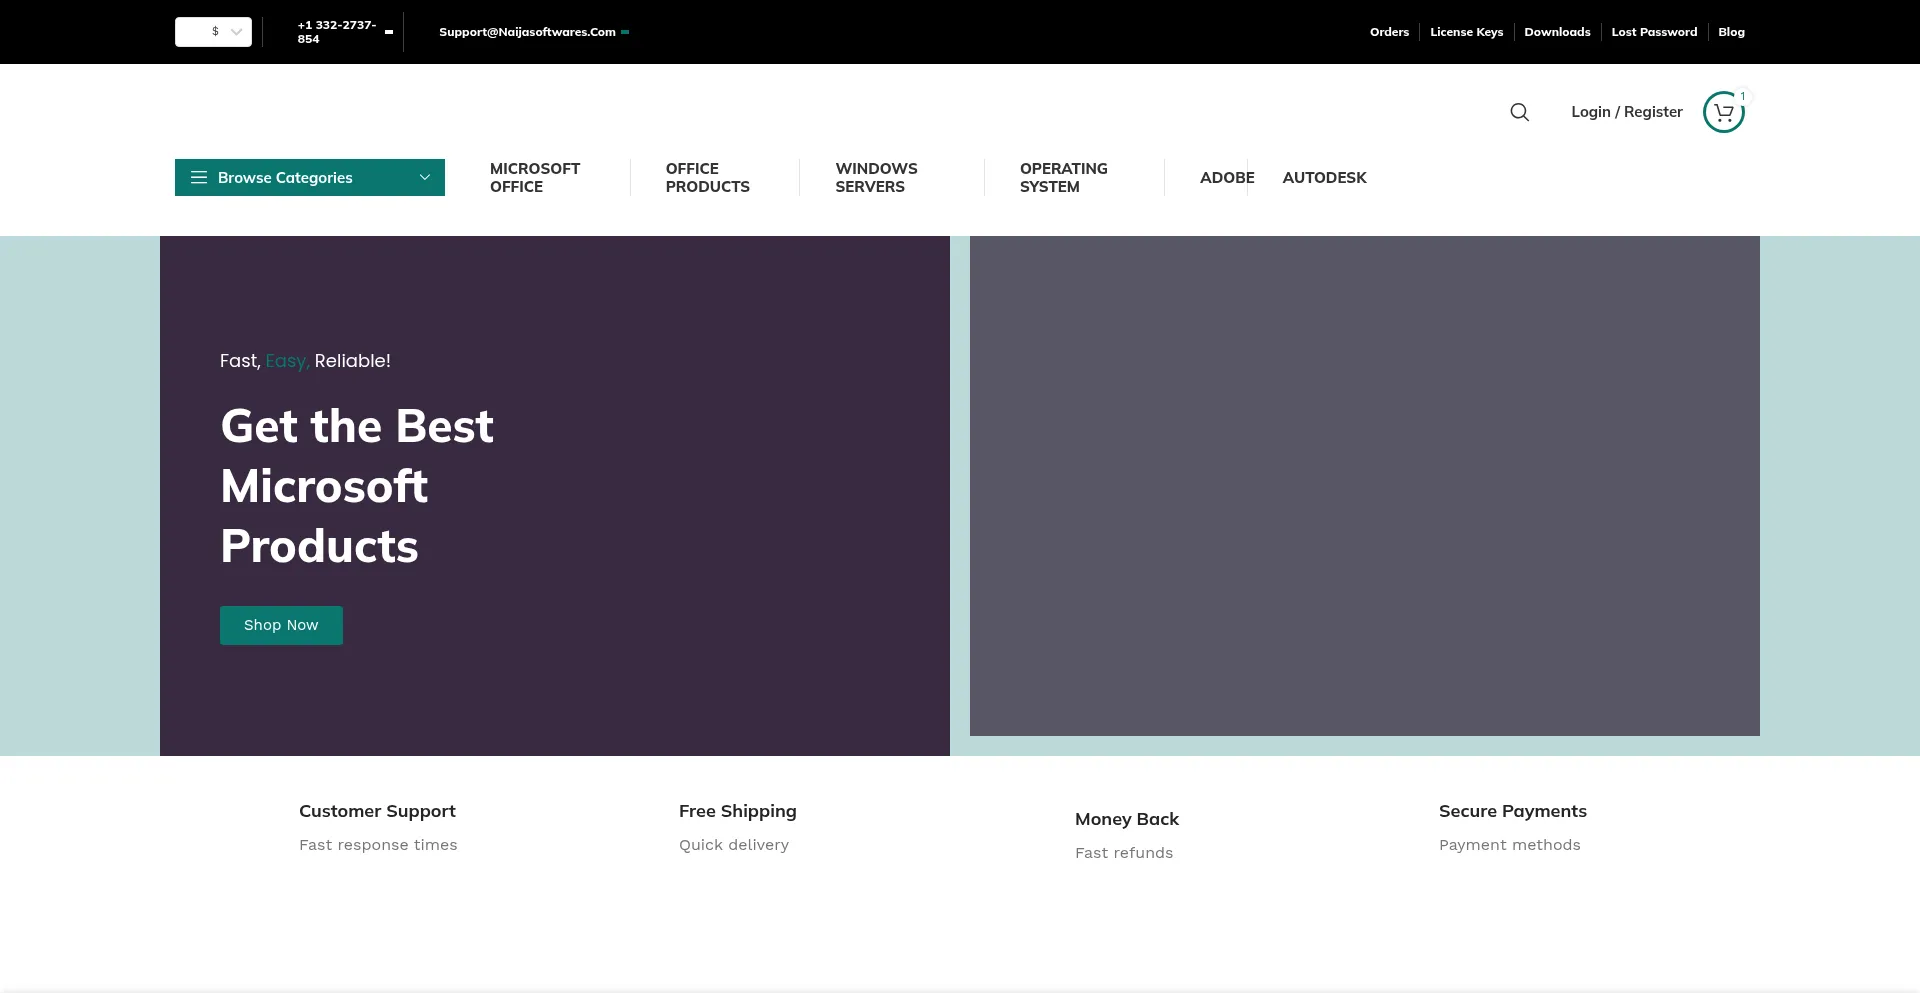Click the Shop Now button
1920x993 pixels.
point(281,625)
